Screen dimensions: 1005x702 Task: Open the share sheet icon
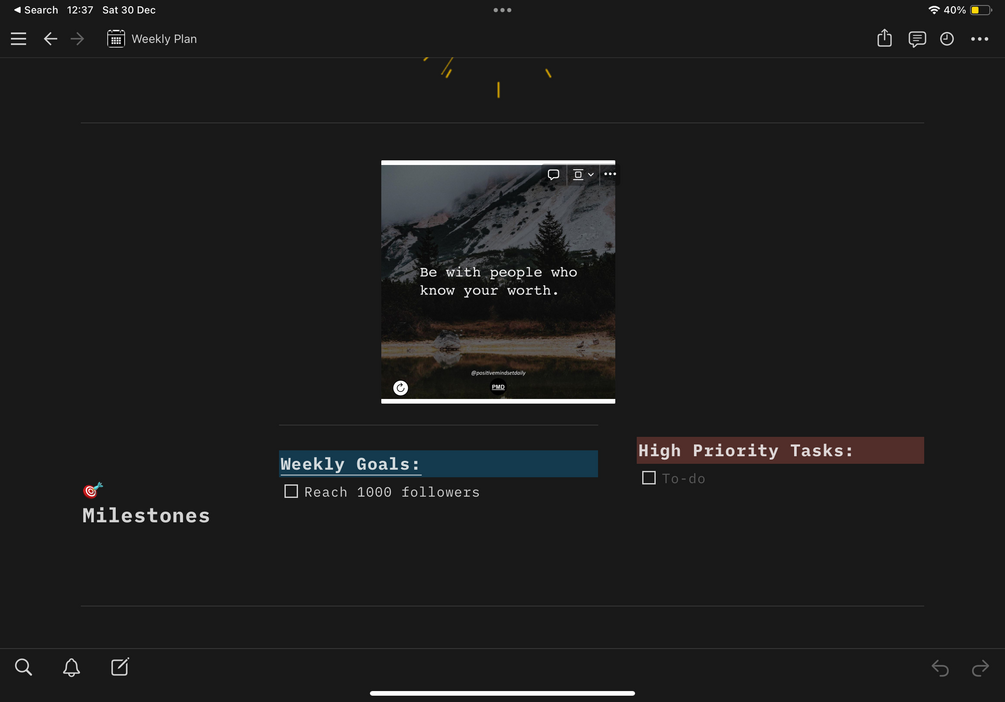coord(885,38)
